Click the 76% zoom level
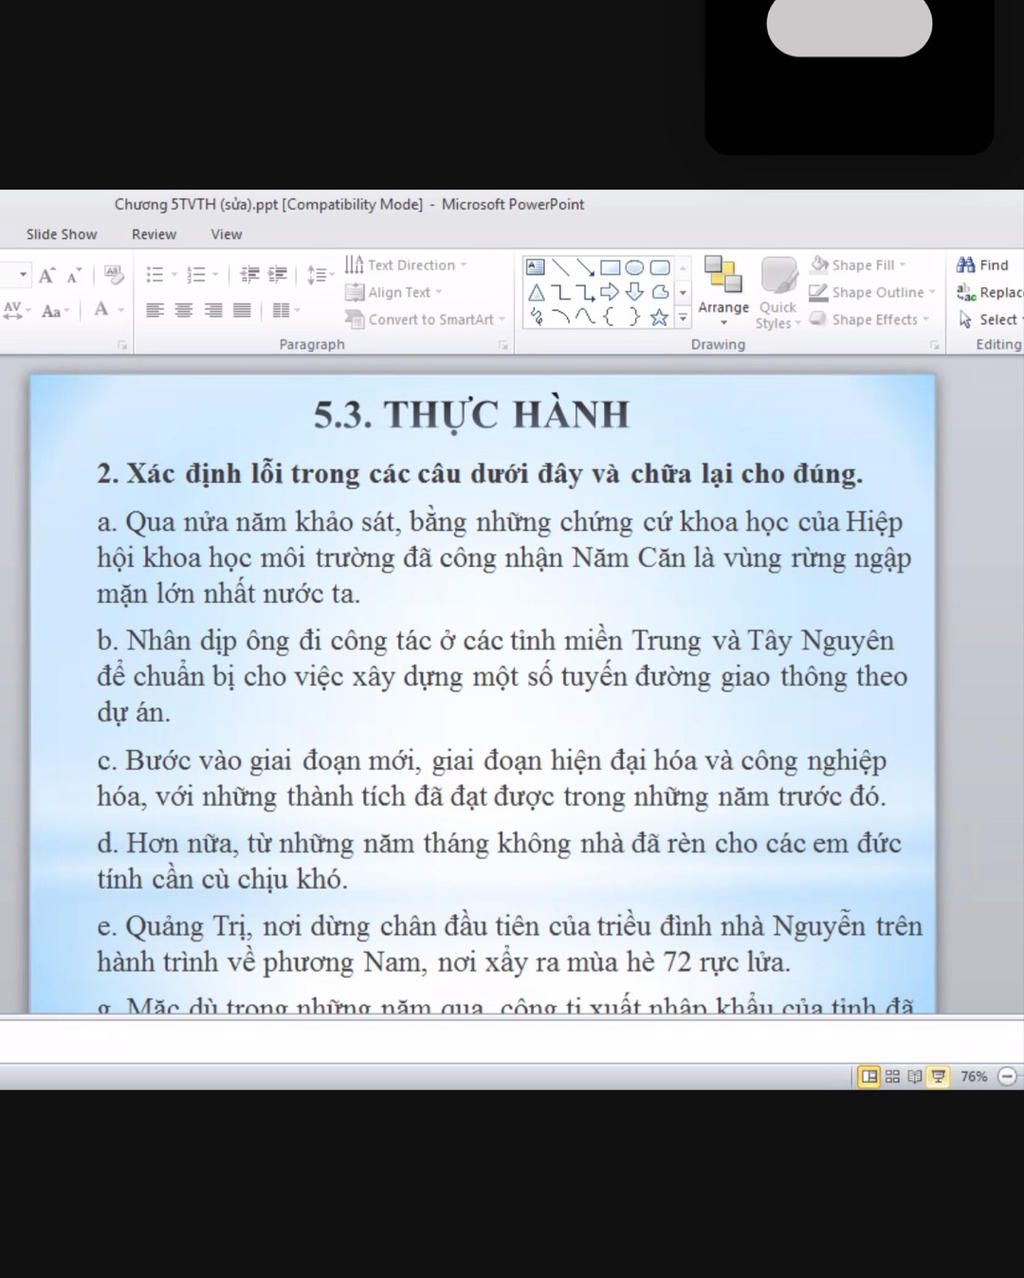Screen dimensions: 1024x1278 click(x=974, y=1076)
